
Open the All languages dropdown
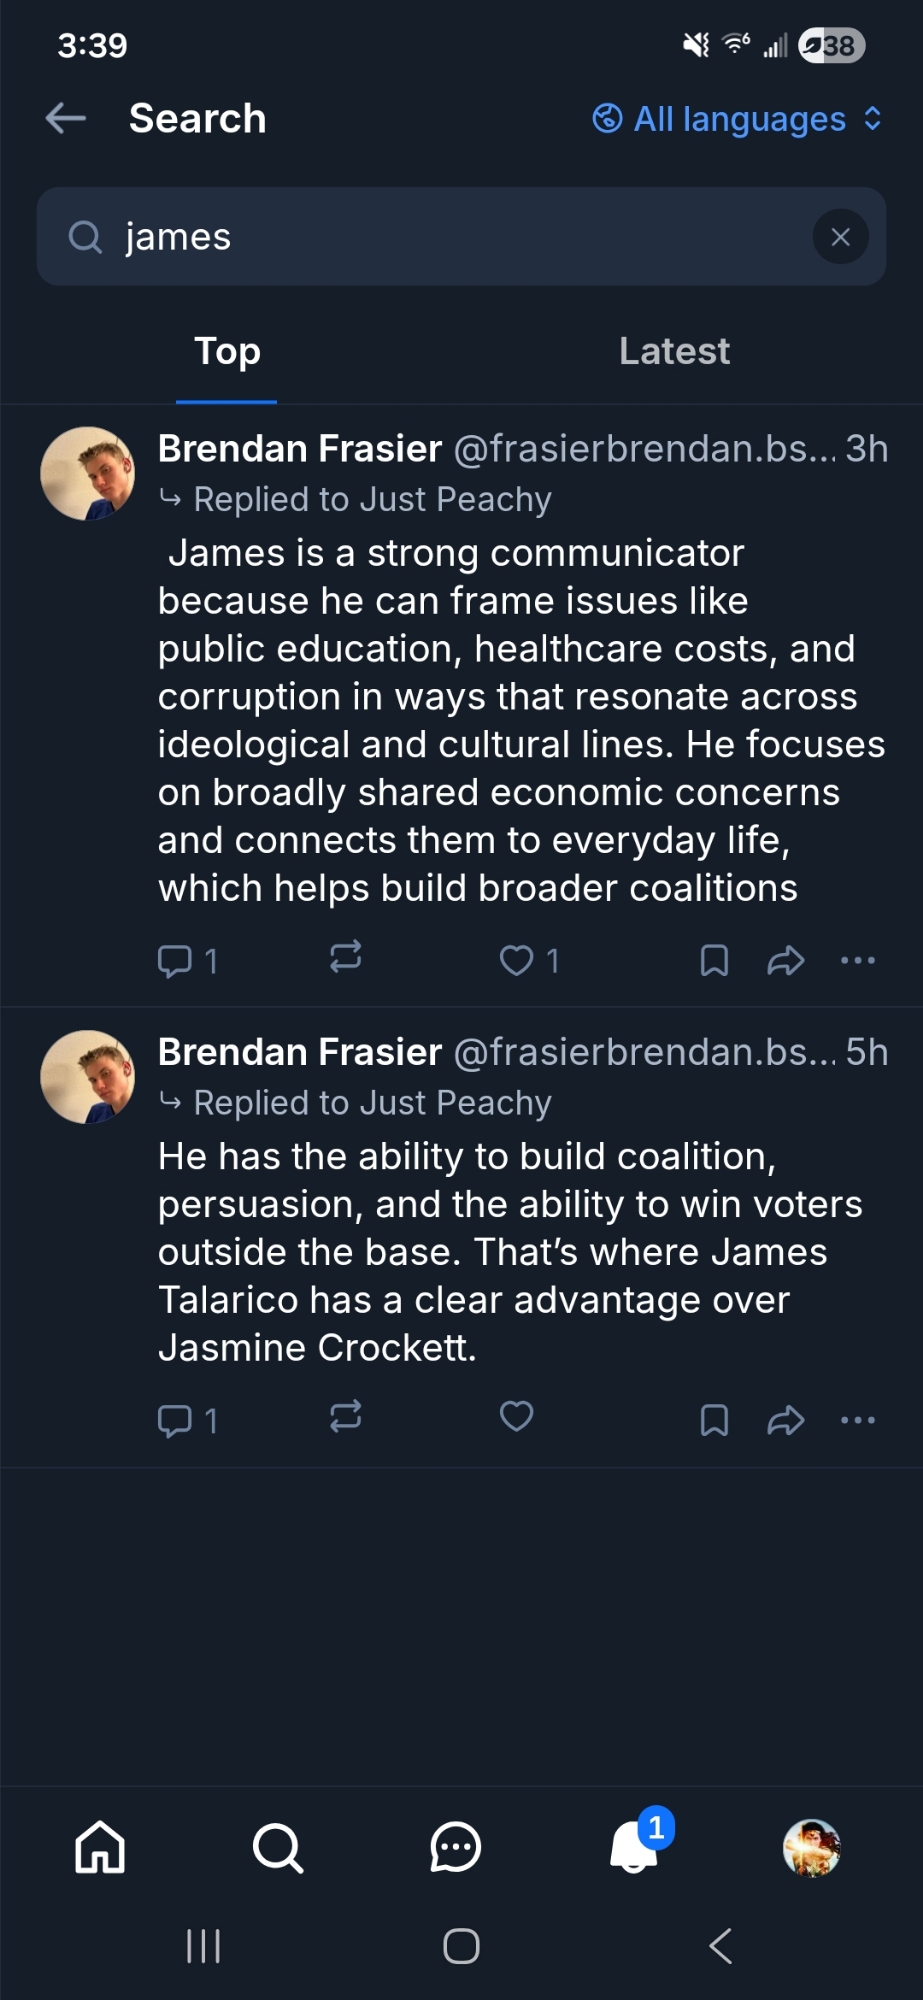(737, 119)
